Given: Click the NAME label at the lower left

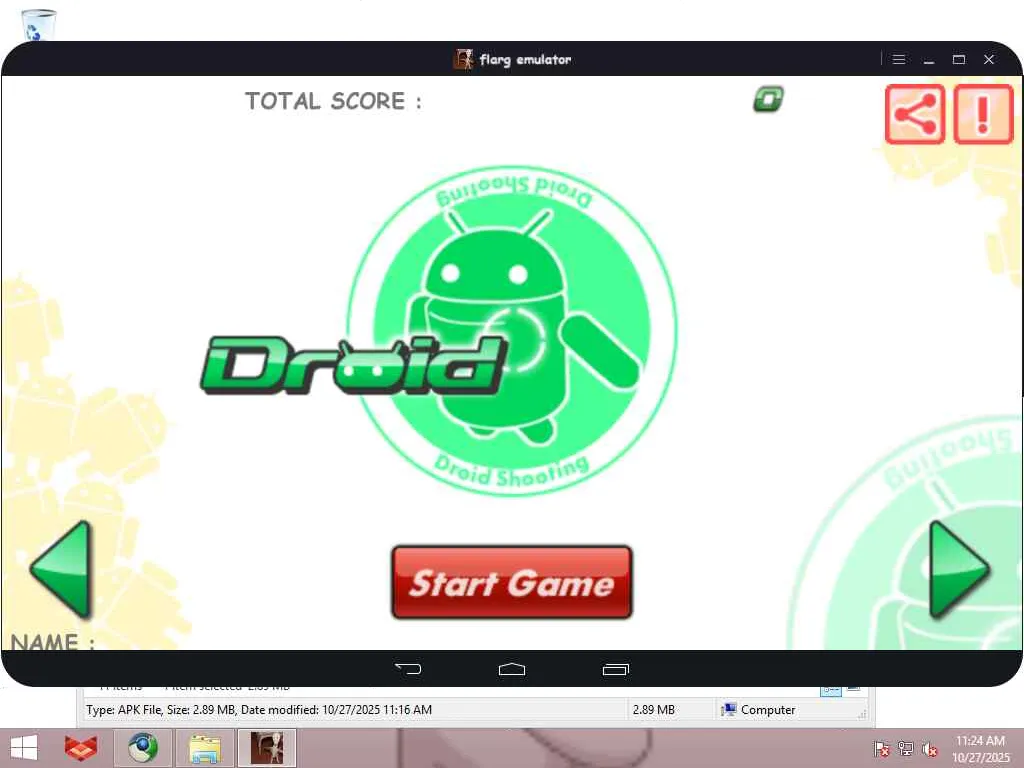Looking at the screenshot, I should coord(53,642).
